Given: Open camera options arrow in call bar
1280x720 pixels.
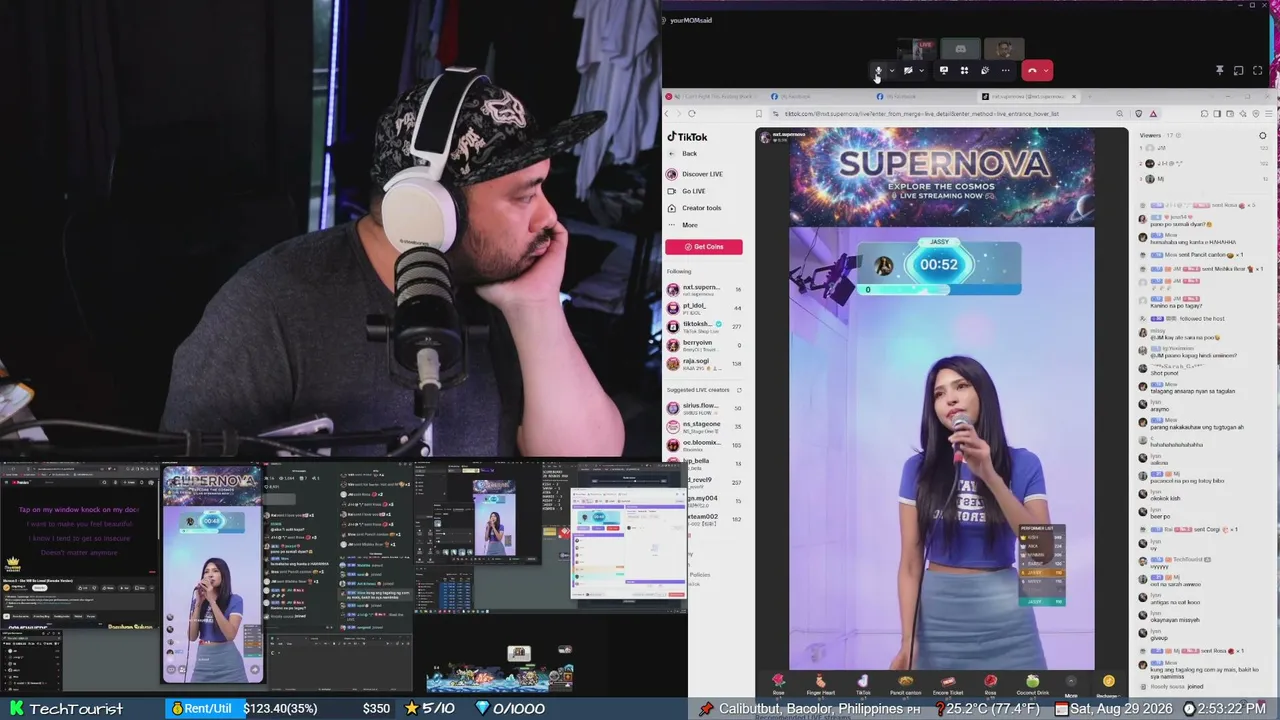Looking at the screenshot, I should [x=921, y=71].
